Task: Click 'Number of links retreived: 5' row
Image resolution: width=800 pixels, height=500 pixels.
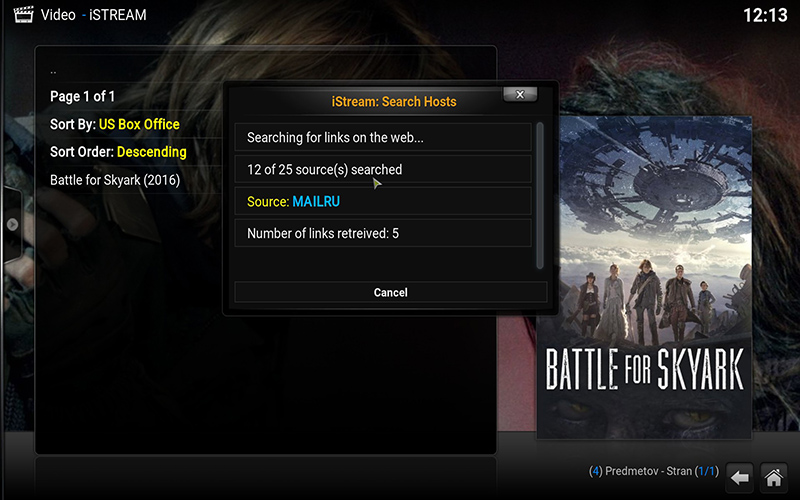Action: (383, 233)
